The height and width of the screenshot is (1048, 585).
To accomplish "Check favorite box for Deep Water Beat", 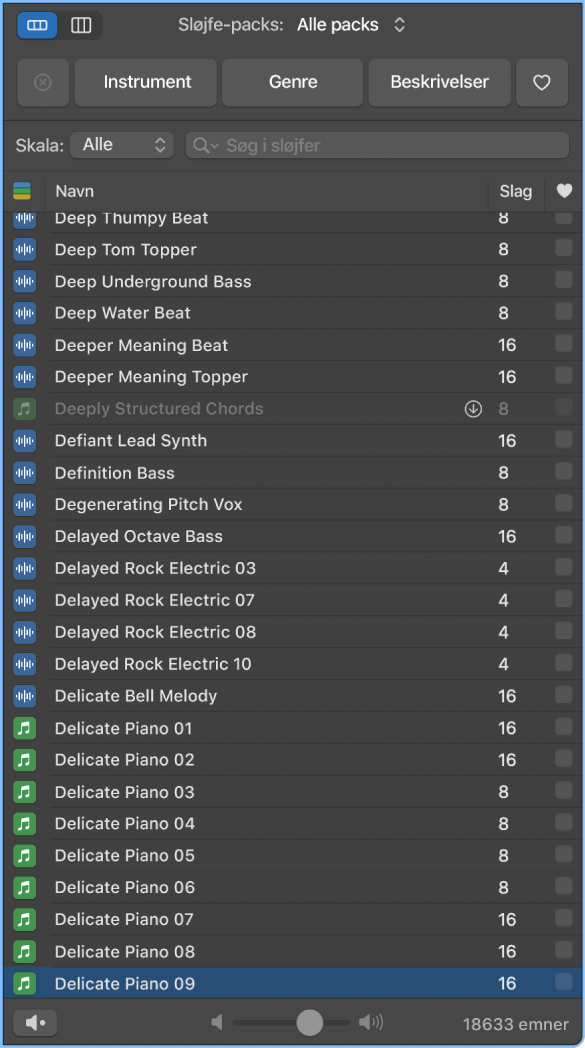I will point(564,311).
